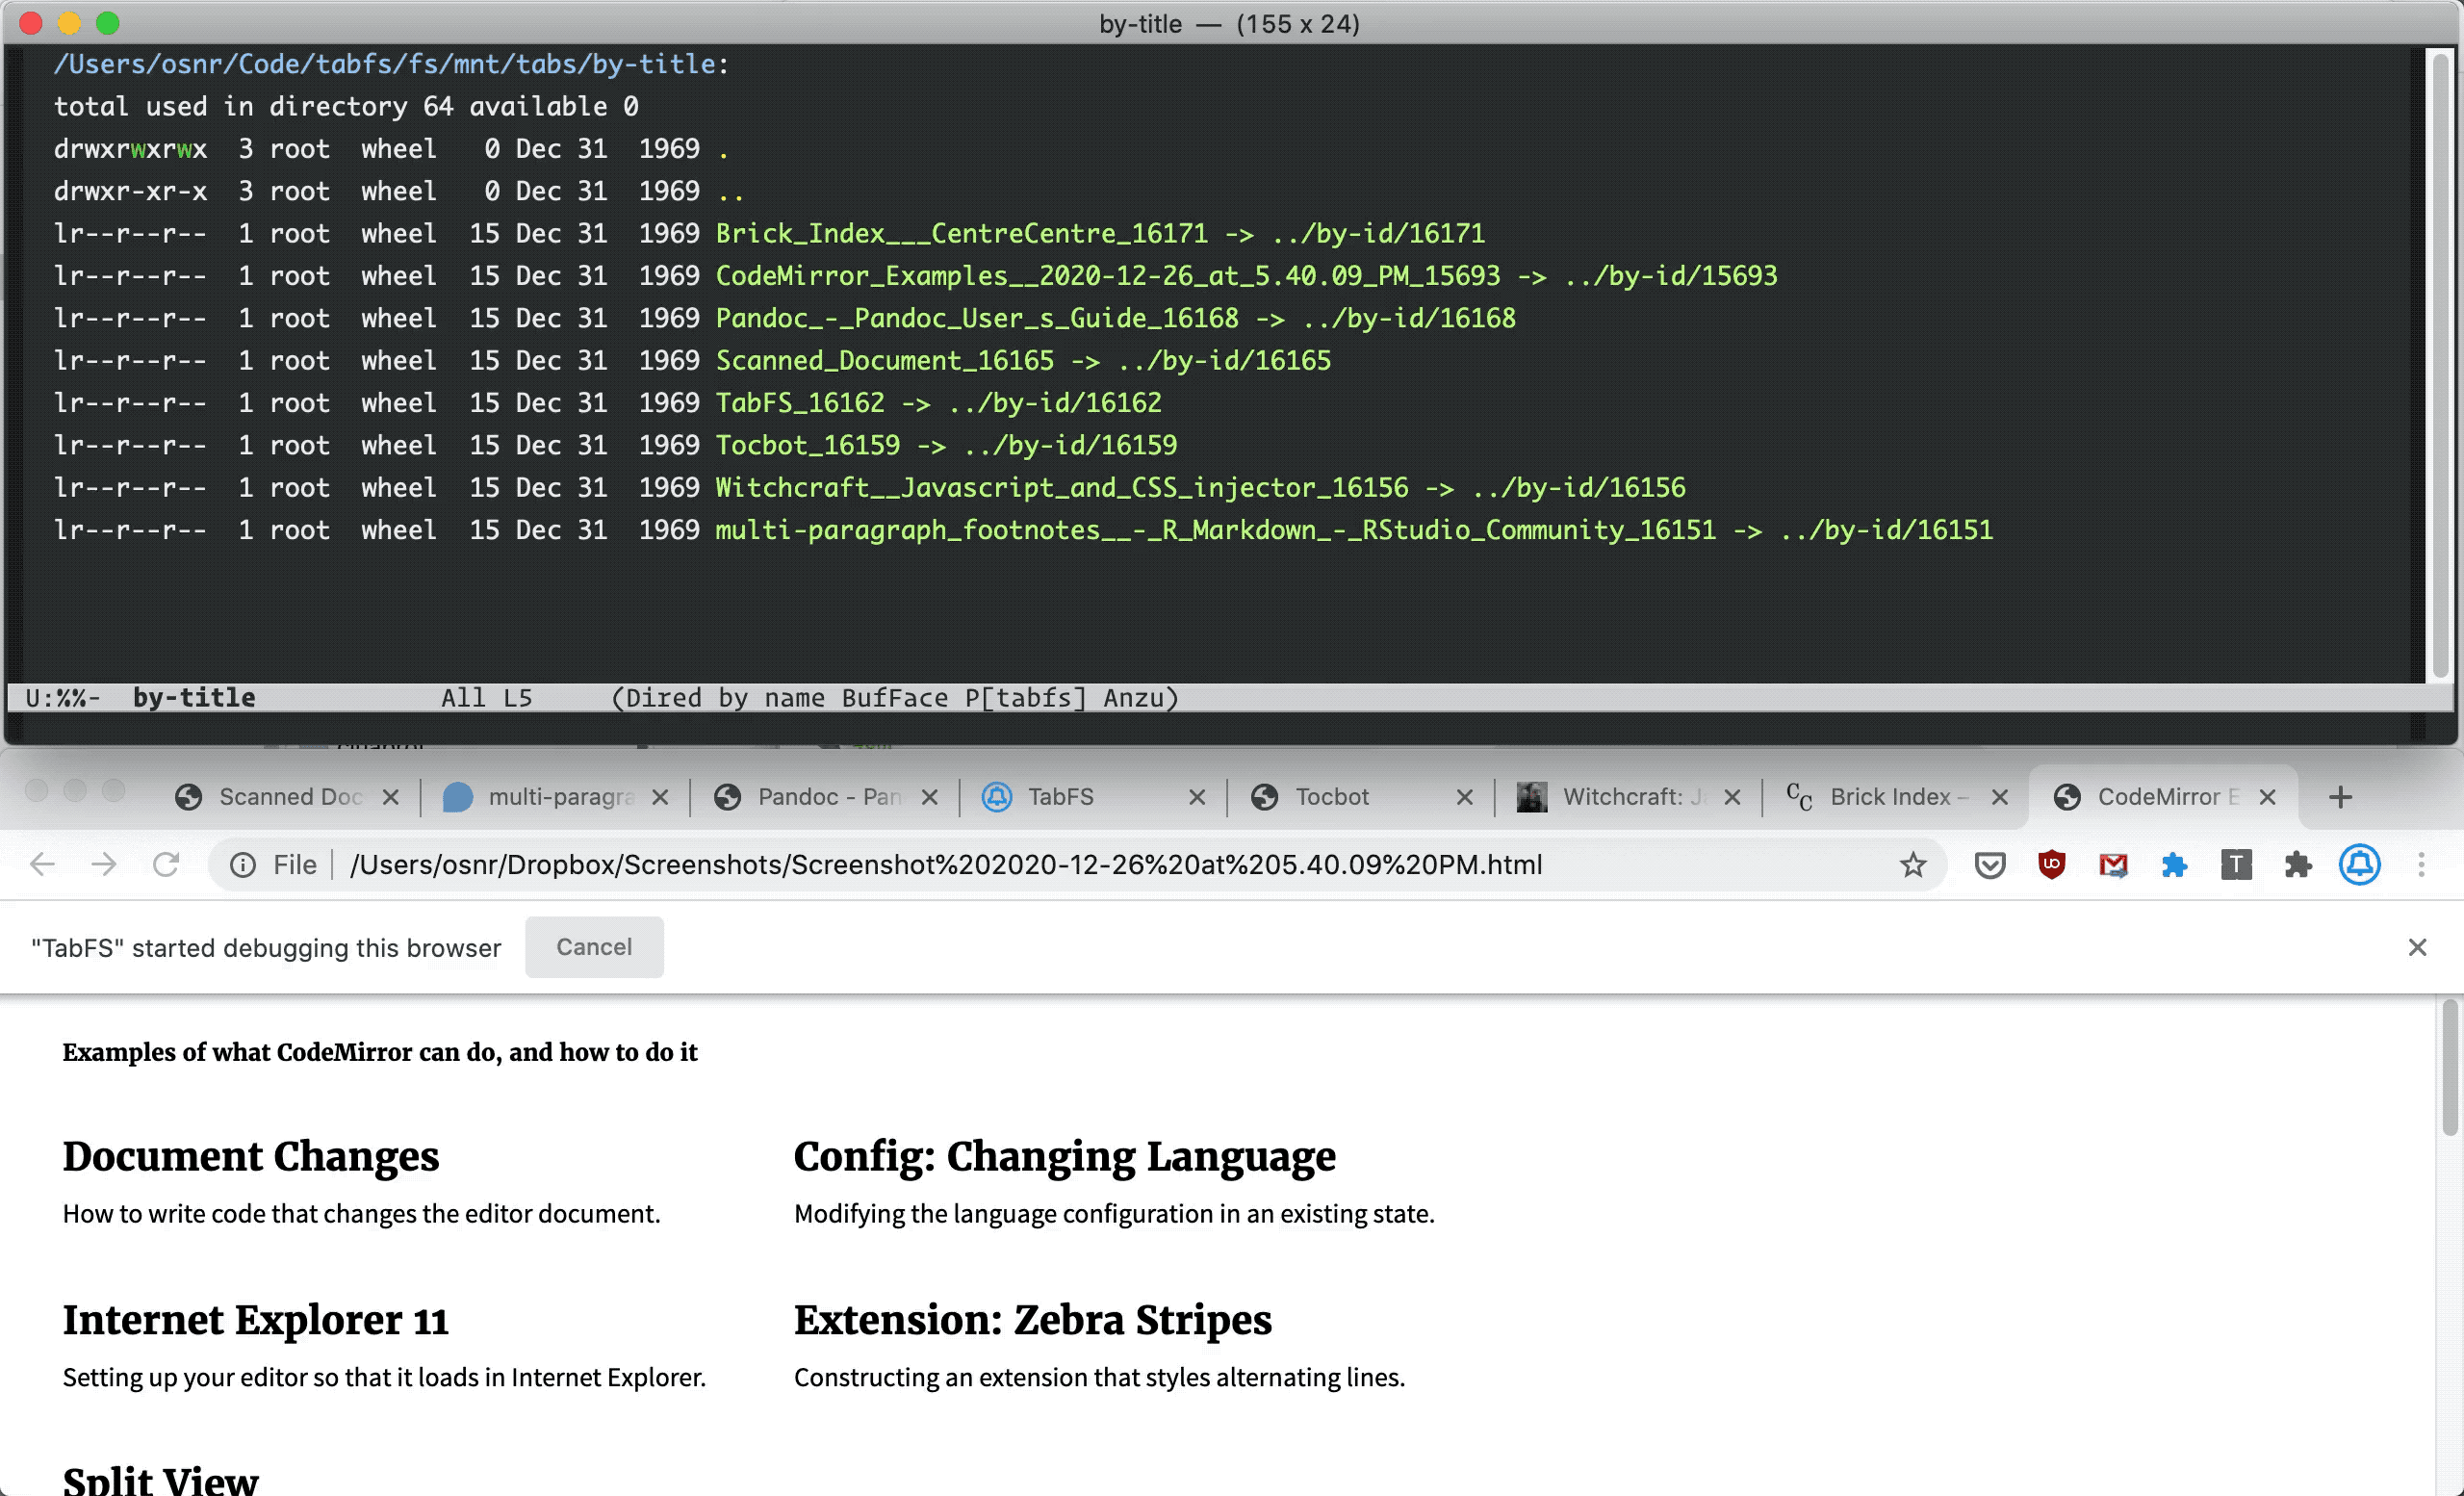Click the dismiss debugging notification button
This screenshot has width=2464, height=1496.
[2418, 947]
